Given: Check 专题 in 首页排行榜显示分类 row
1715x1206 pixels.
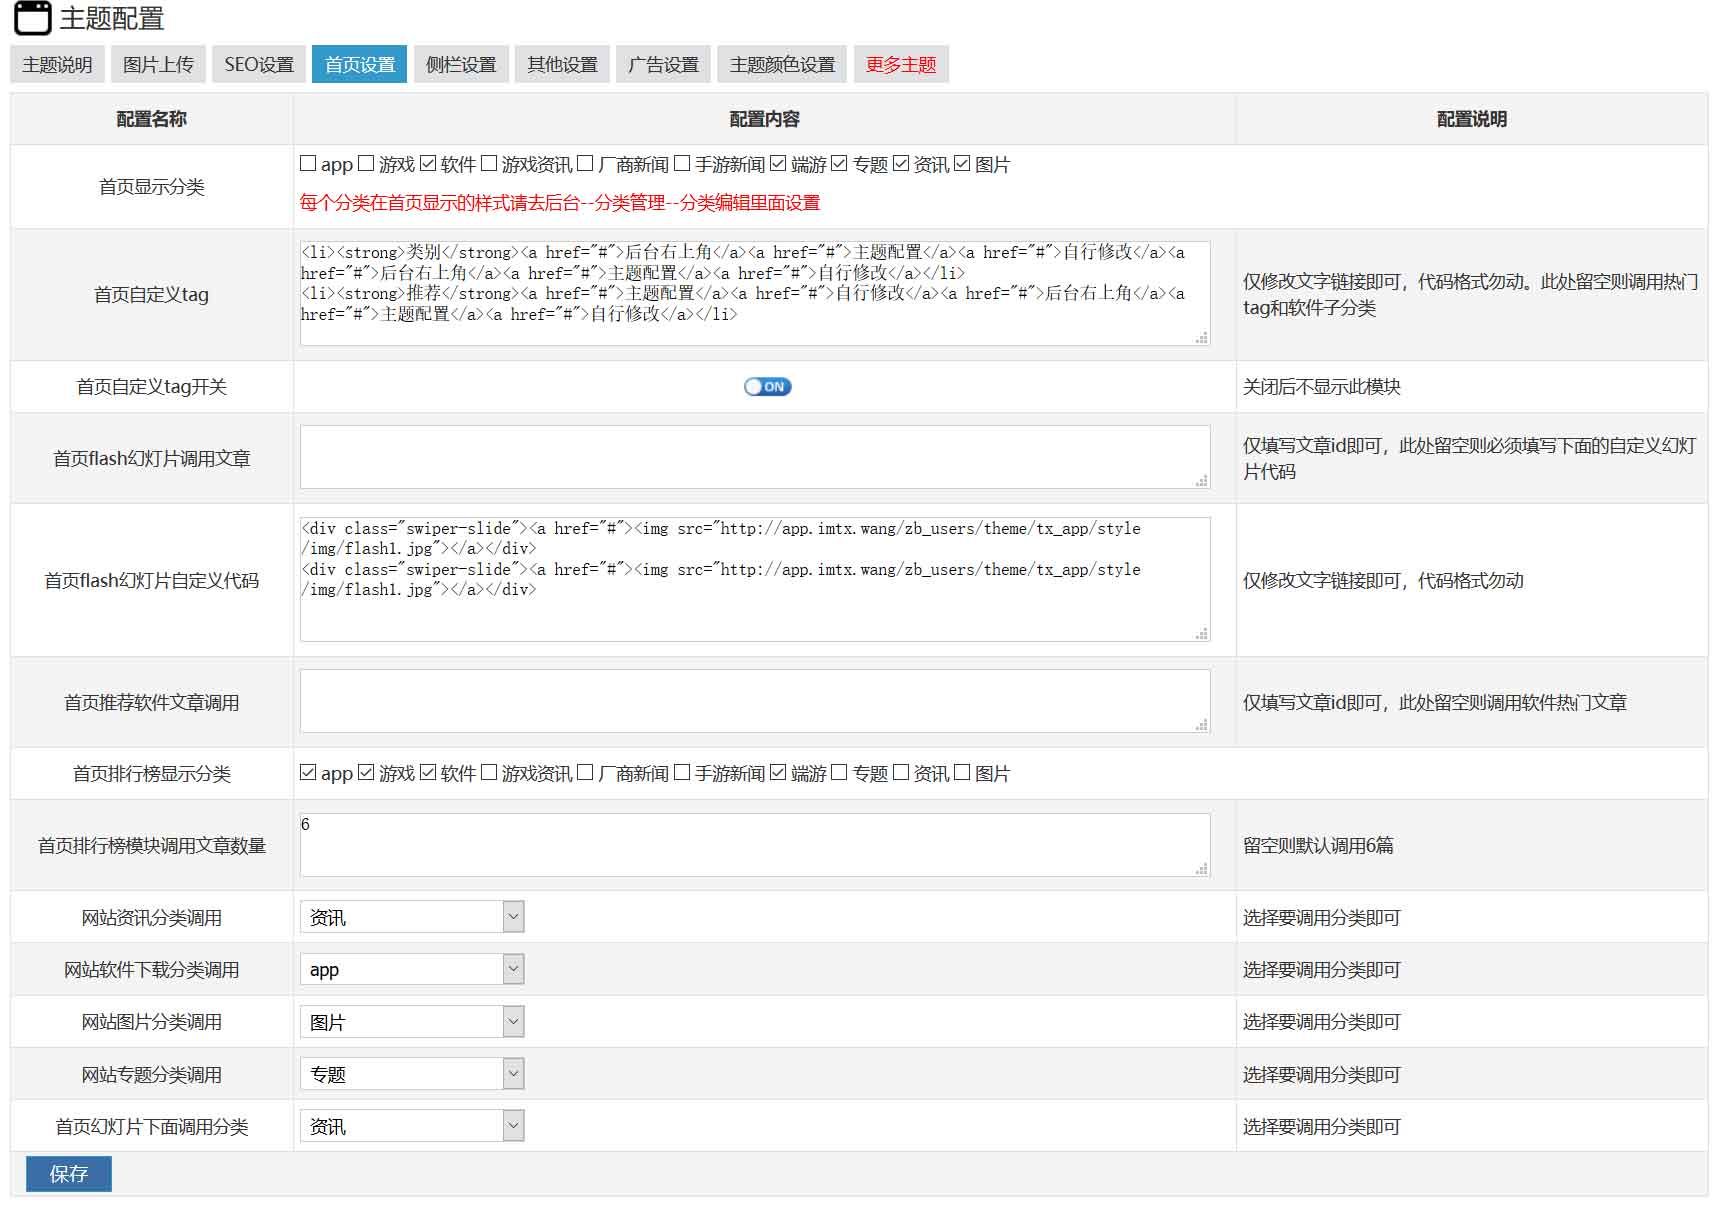Looking at the screenshot, I should point(839,772).
